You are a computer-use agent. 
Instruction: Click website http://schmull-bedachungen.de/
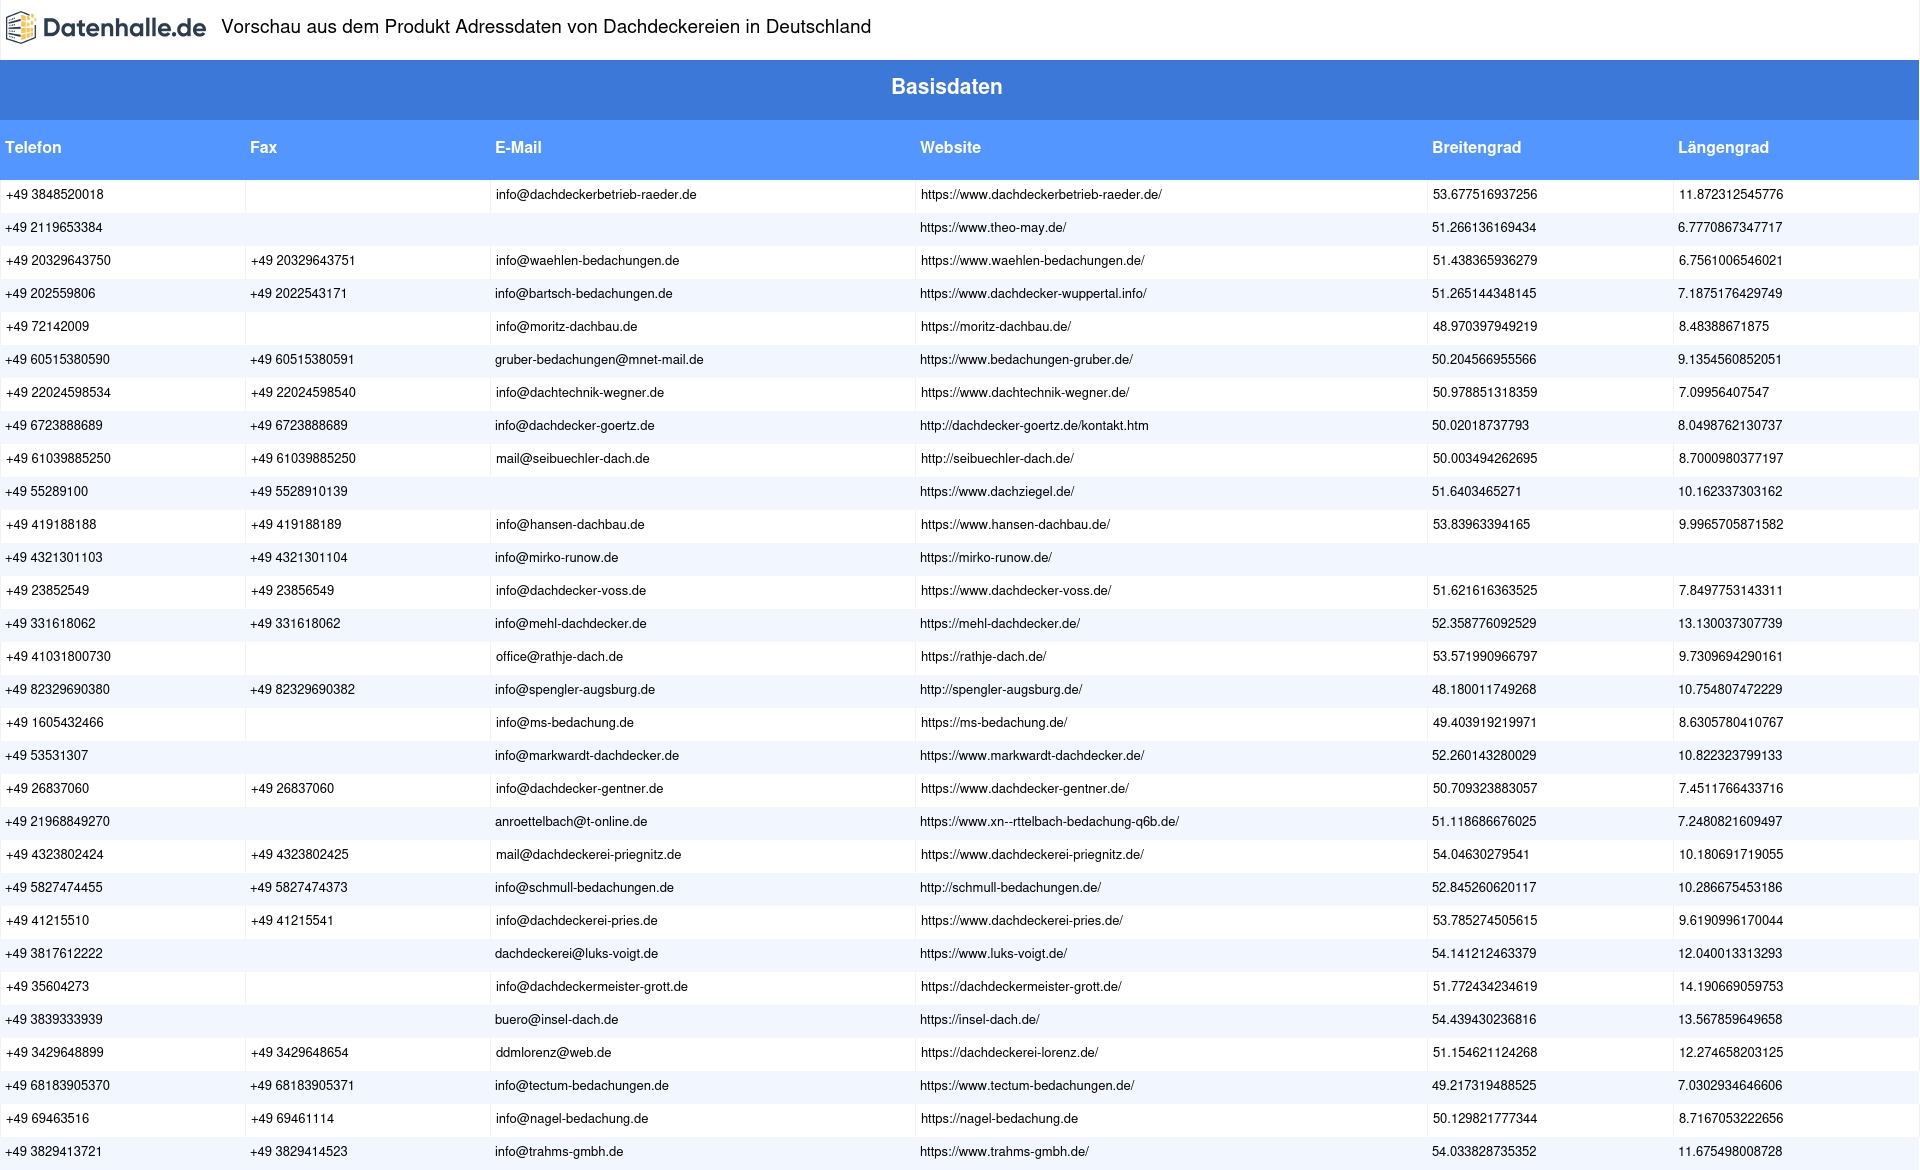pyautogui.click(x=1010, y=888)
